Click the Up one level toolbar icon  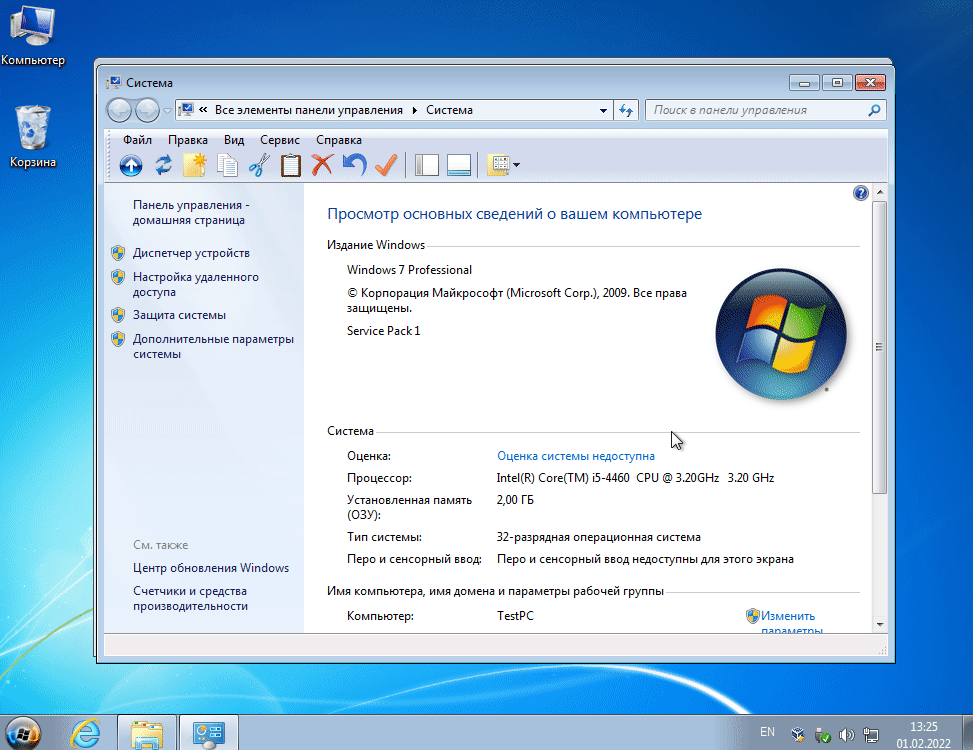131,165
